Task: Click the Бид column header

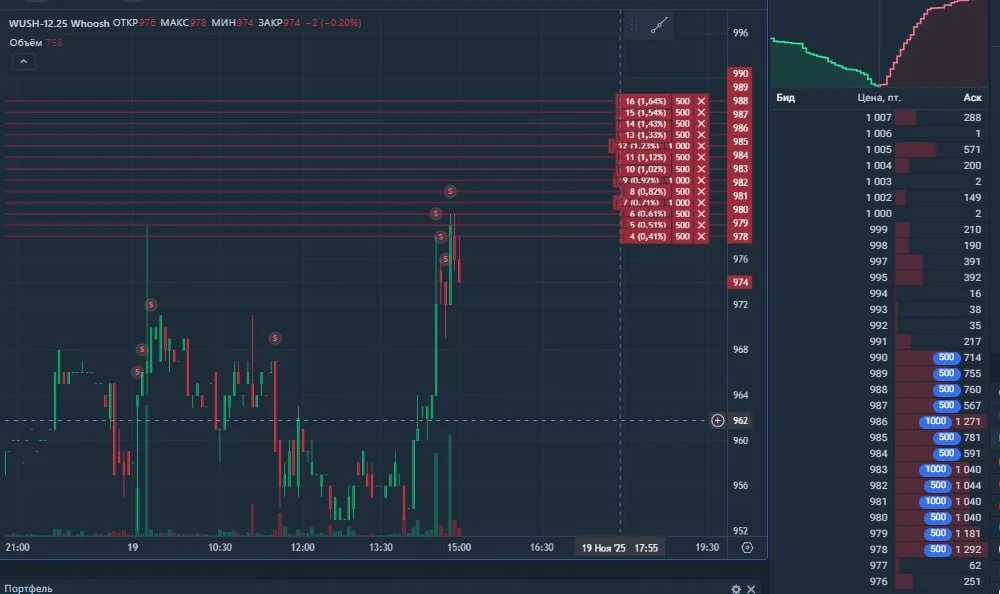Action: 786,98
